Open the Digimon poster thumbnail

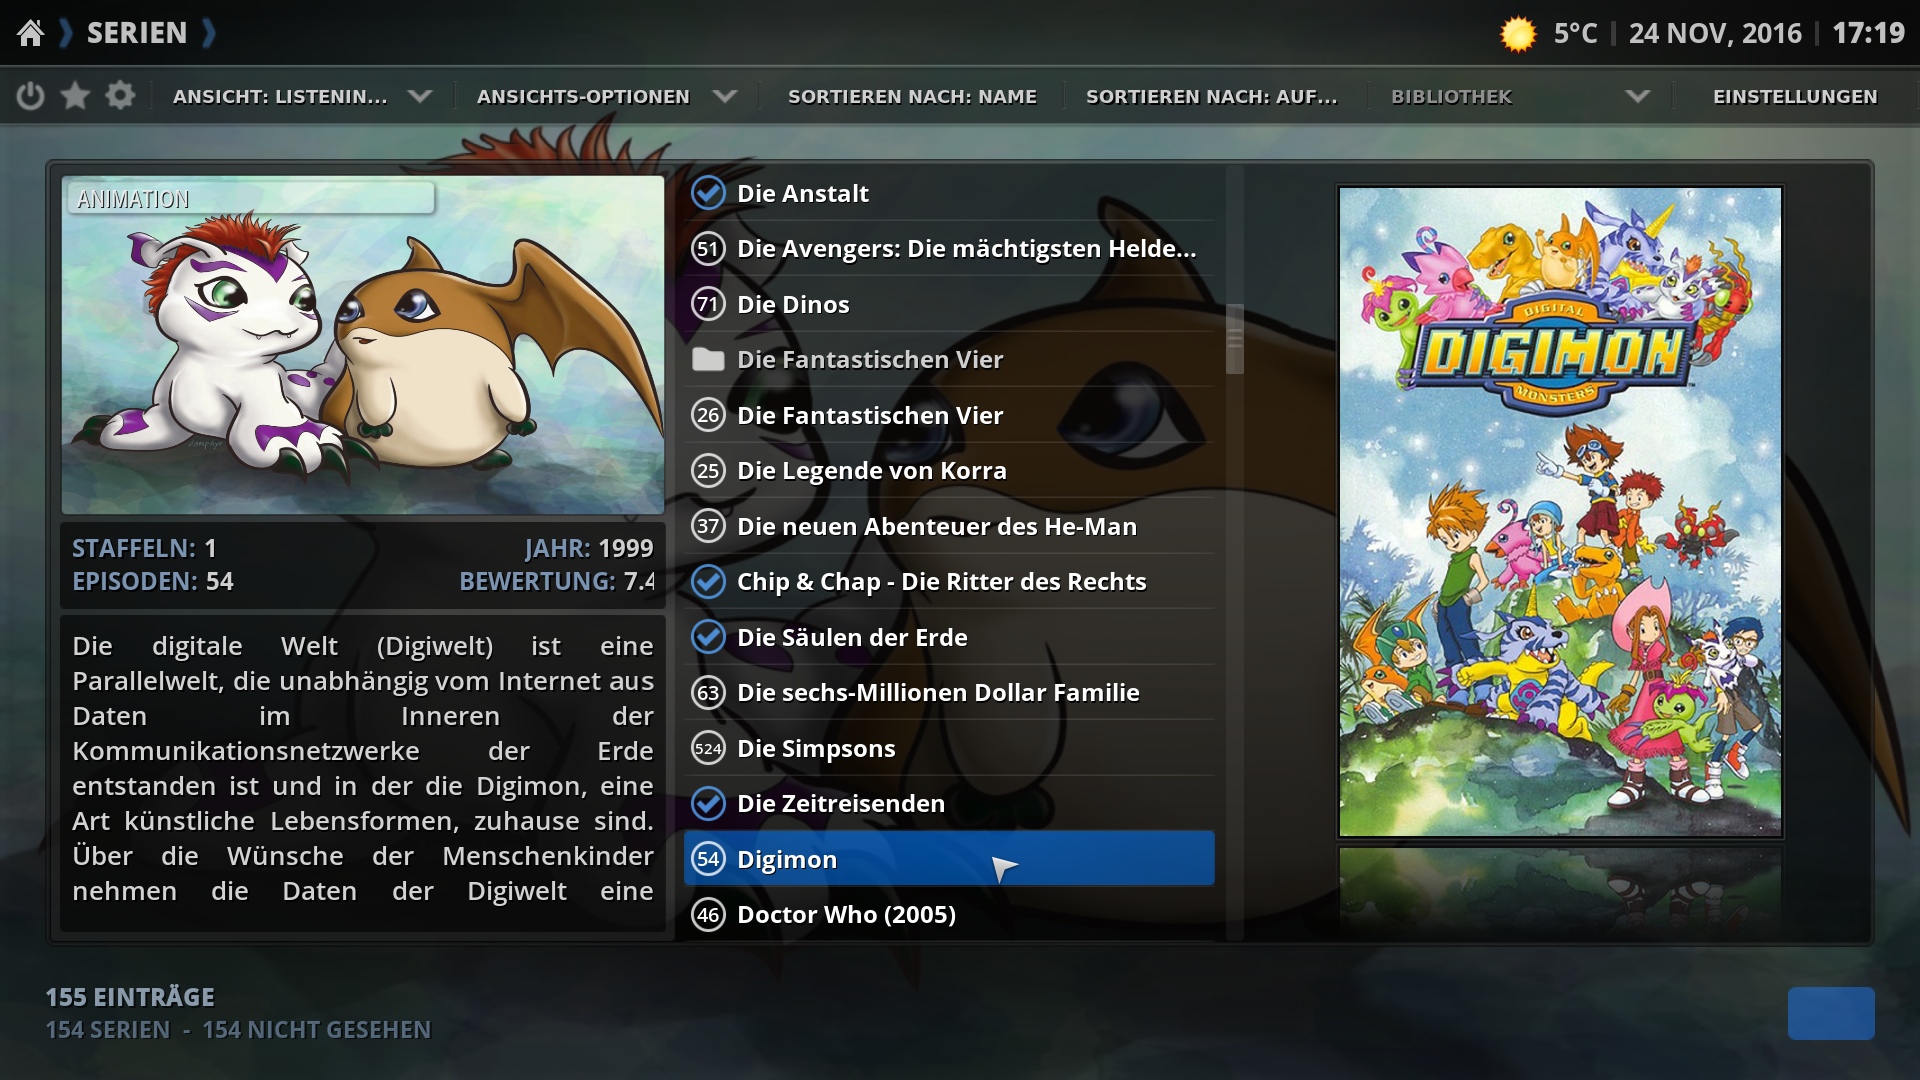1560,512
